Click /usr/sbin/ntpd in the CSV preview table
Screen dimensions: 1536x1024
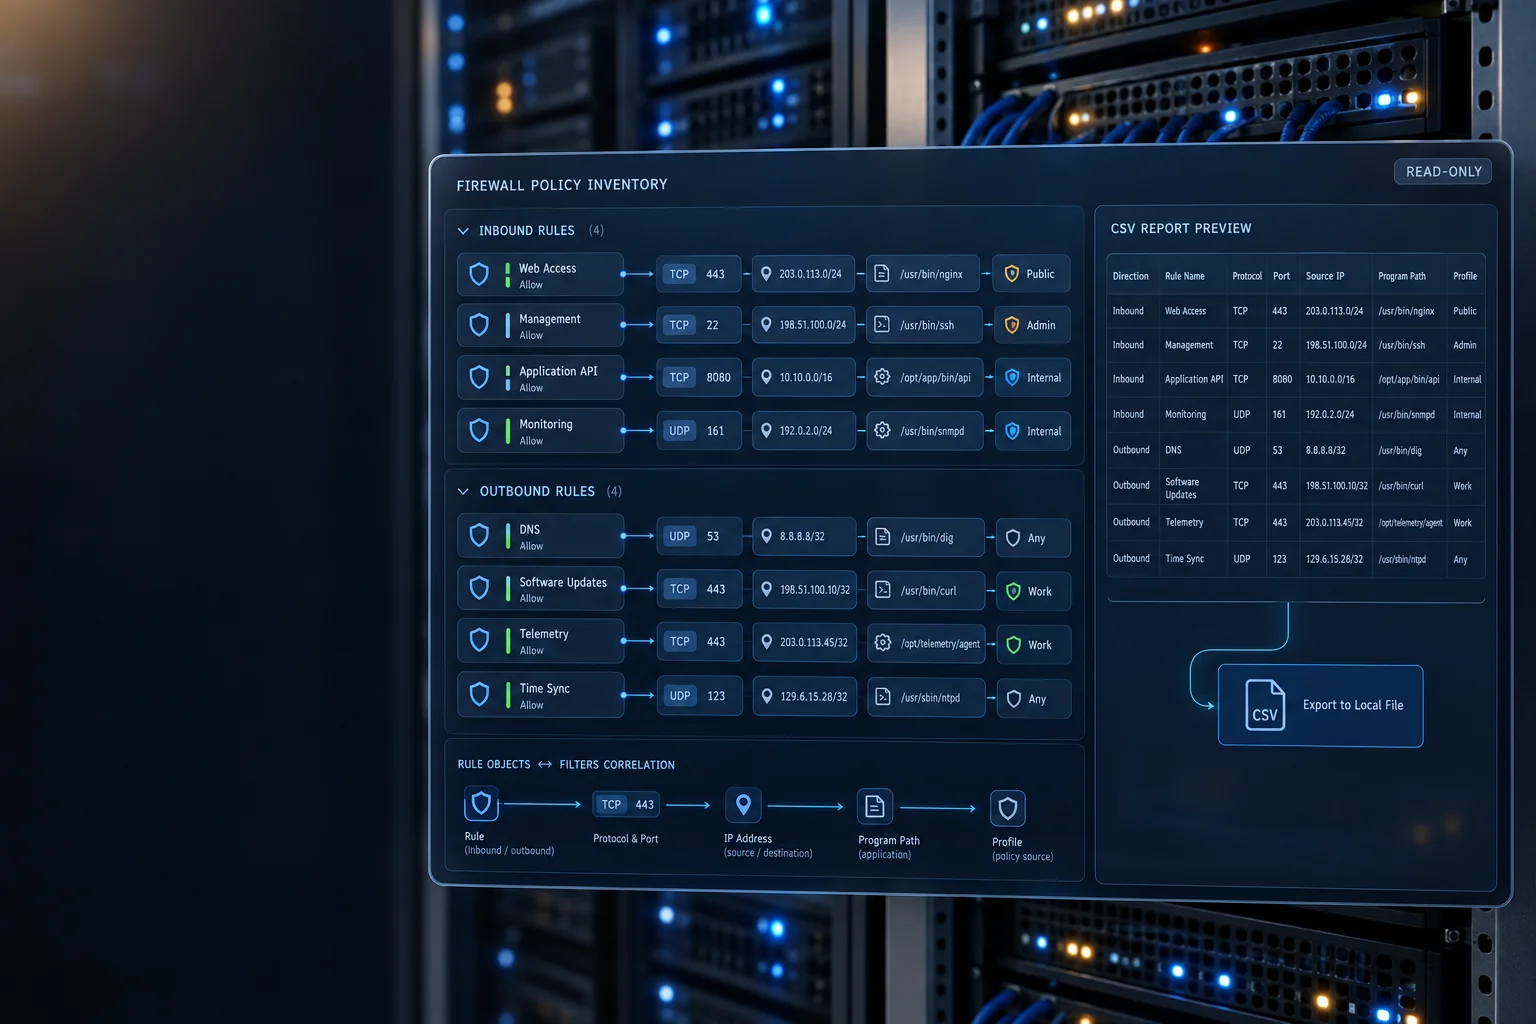tap(1402, 559)
